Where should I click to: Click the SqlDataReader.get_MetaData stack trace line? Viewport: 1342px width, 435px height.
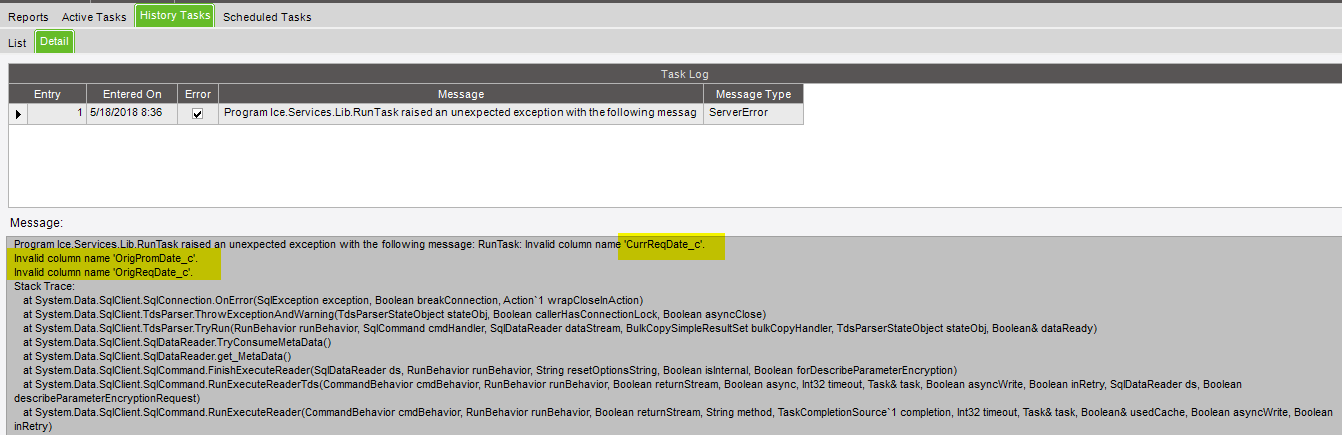click(x=157, y=356)
